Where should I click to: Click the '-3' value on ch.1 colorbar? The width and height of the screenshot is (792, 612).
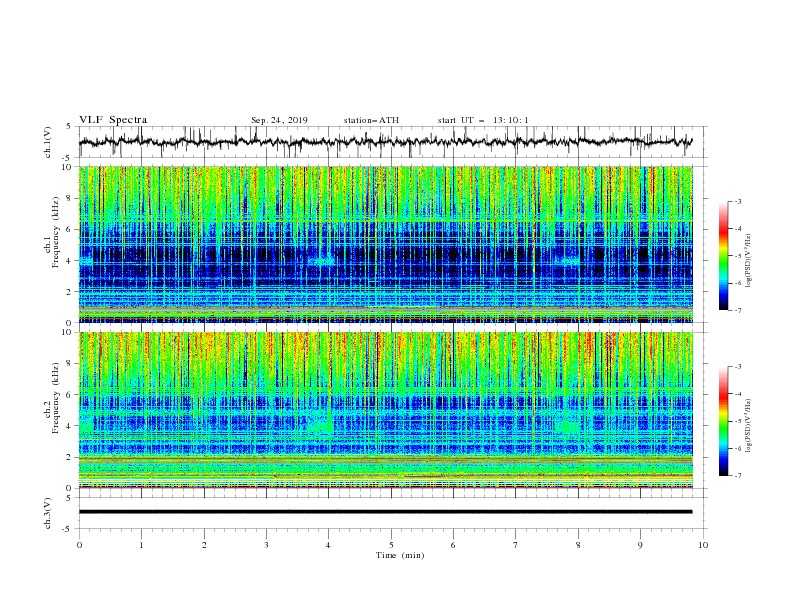point(737,201)
